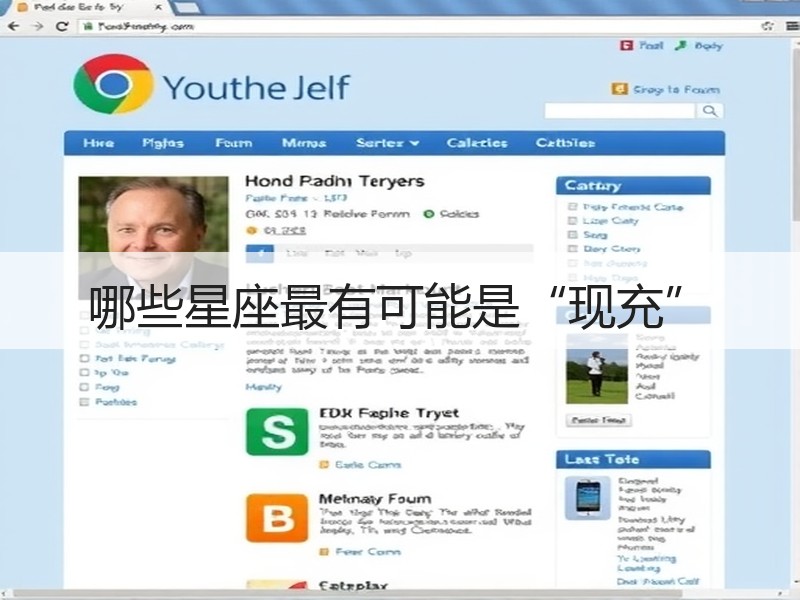The height and width of the screenshot is (600, 800).
Task: Tick the Ip Yoa checkbox in left list
Action: [85, 372]
